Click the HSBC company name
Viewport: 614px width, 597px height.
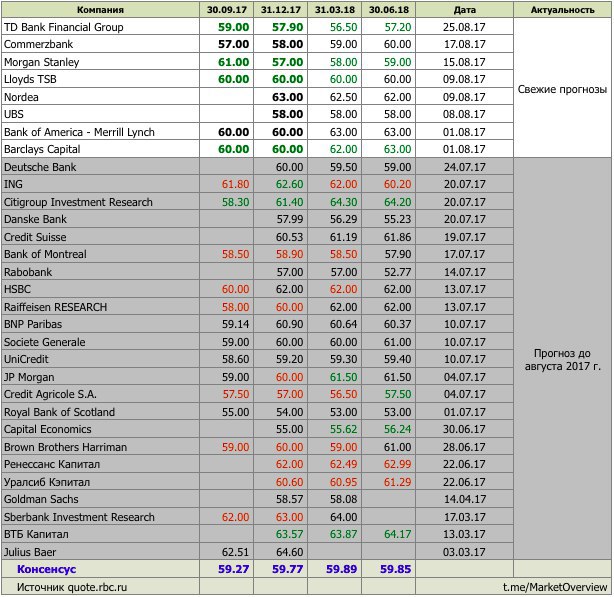coord(17,290)
